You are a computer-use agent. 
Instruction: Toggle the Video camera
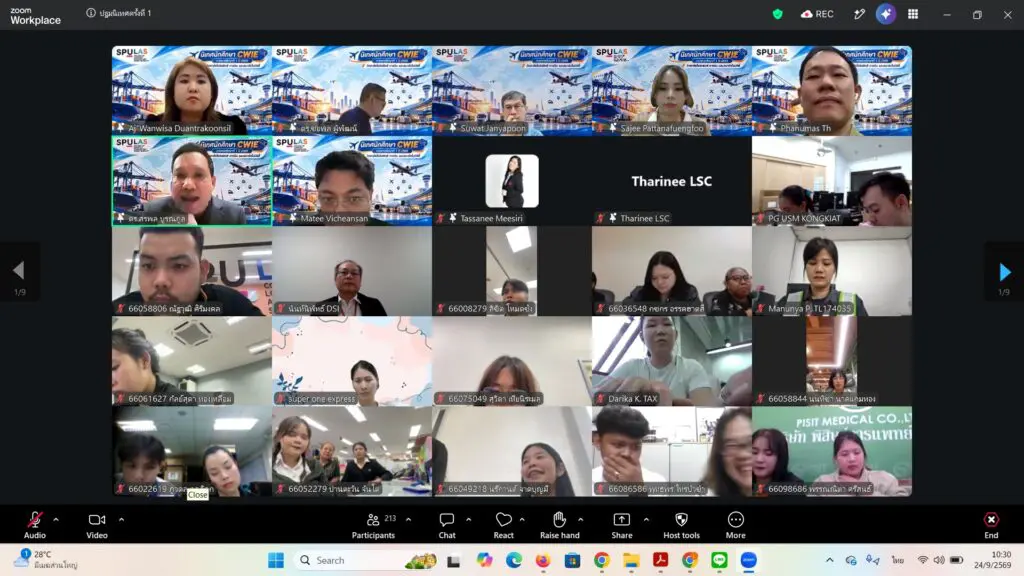(97, 525)
